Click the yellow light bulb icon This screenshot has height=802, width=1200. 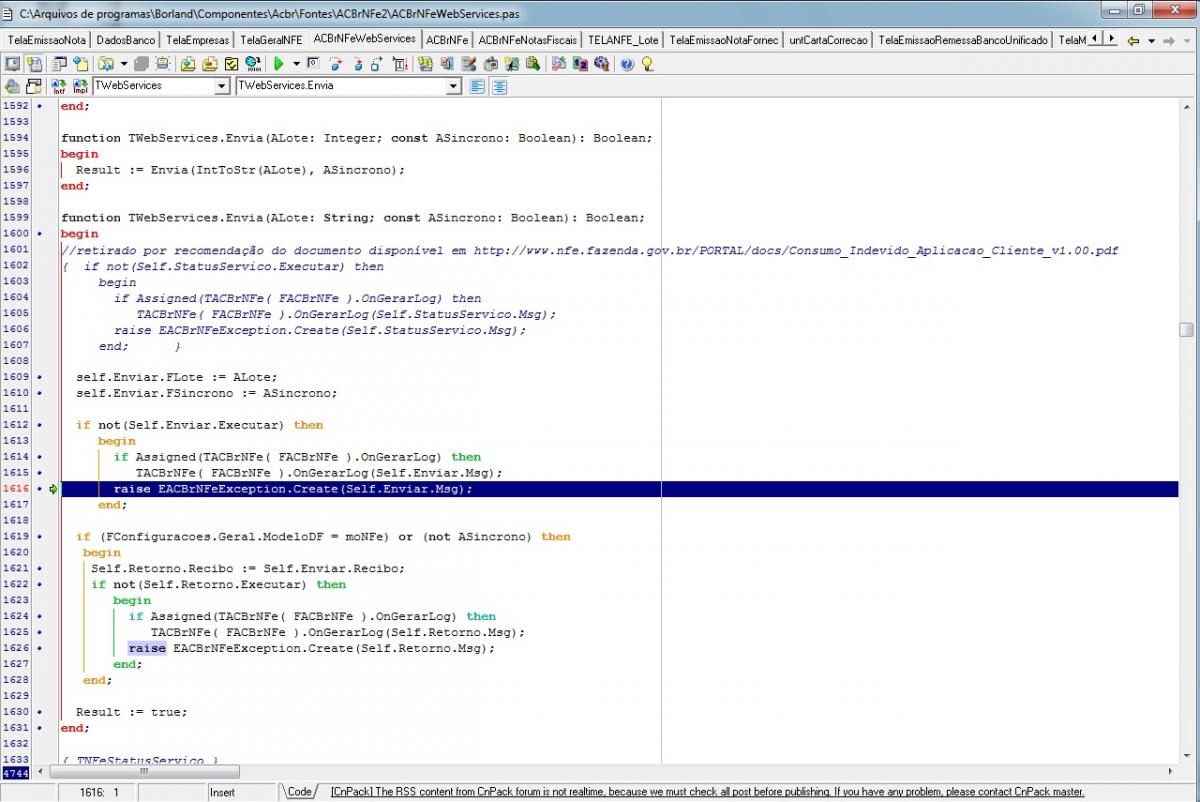click(647, 64)
